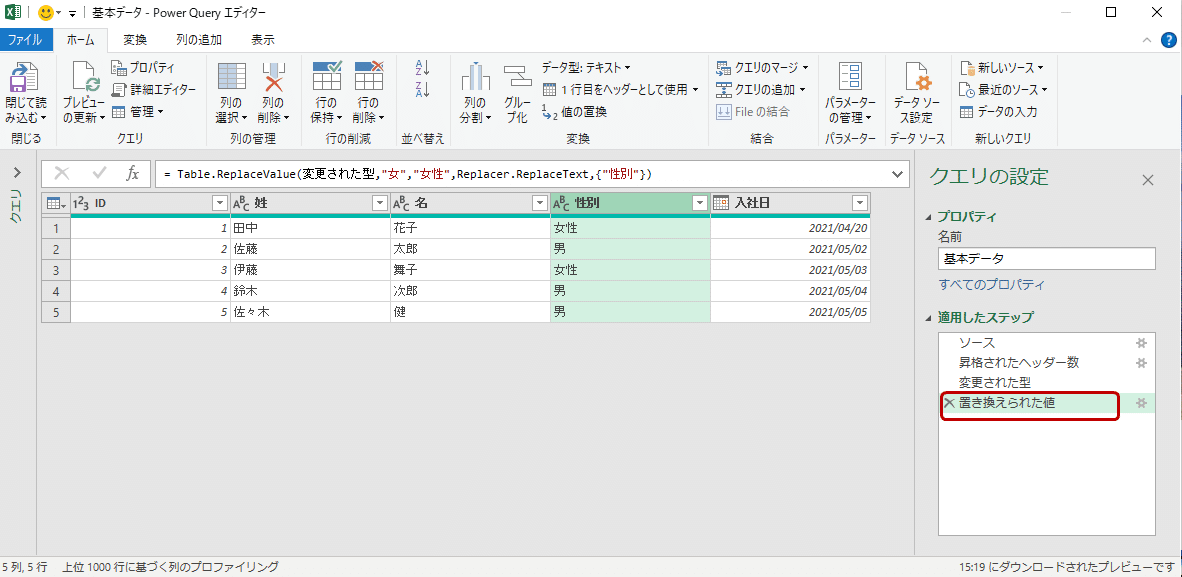This screenshot has height=577, width=1182.
Task: Open the 名 column filter dropdown
Action: click(x=539, y=203)
